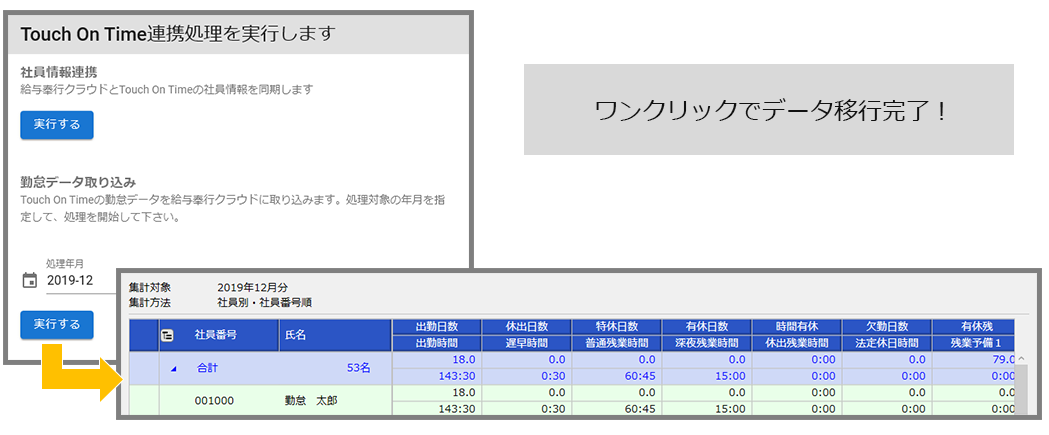The width and height of the screenshot is (1049, 435).
Task: Click the 欠勤日数 column header
Action: (x=886, y=327)
